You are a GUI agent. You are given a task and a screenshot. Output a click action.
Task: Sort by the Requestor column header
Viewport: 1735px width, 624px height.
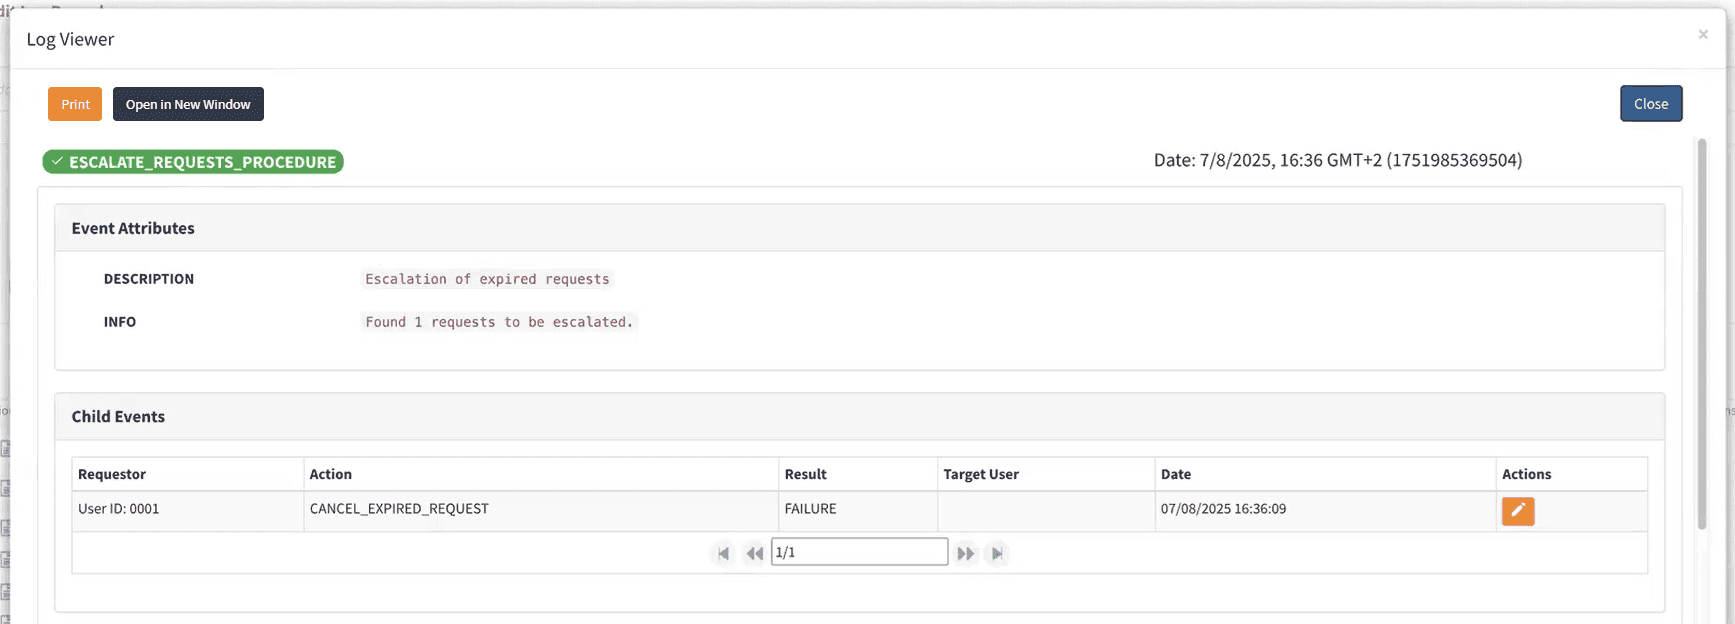(112, 474)
